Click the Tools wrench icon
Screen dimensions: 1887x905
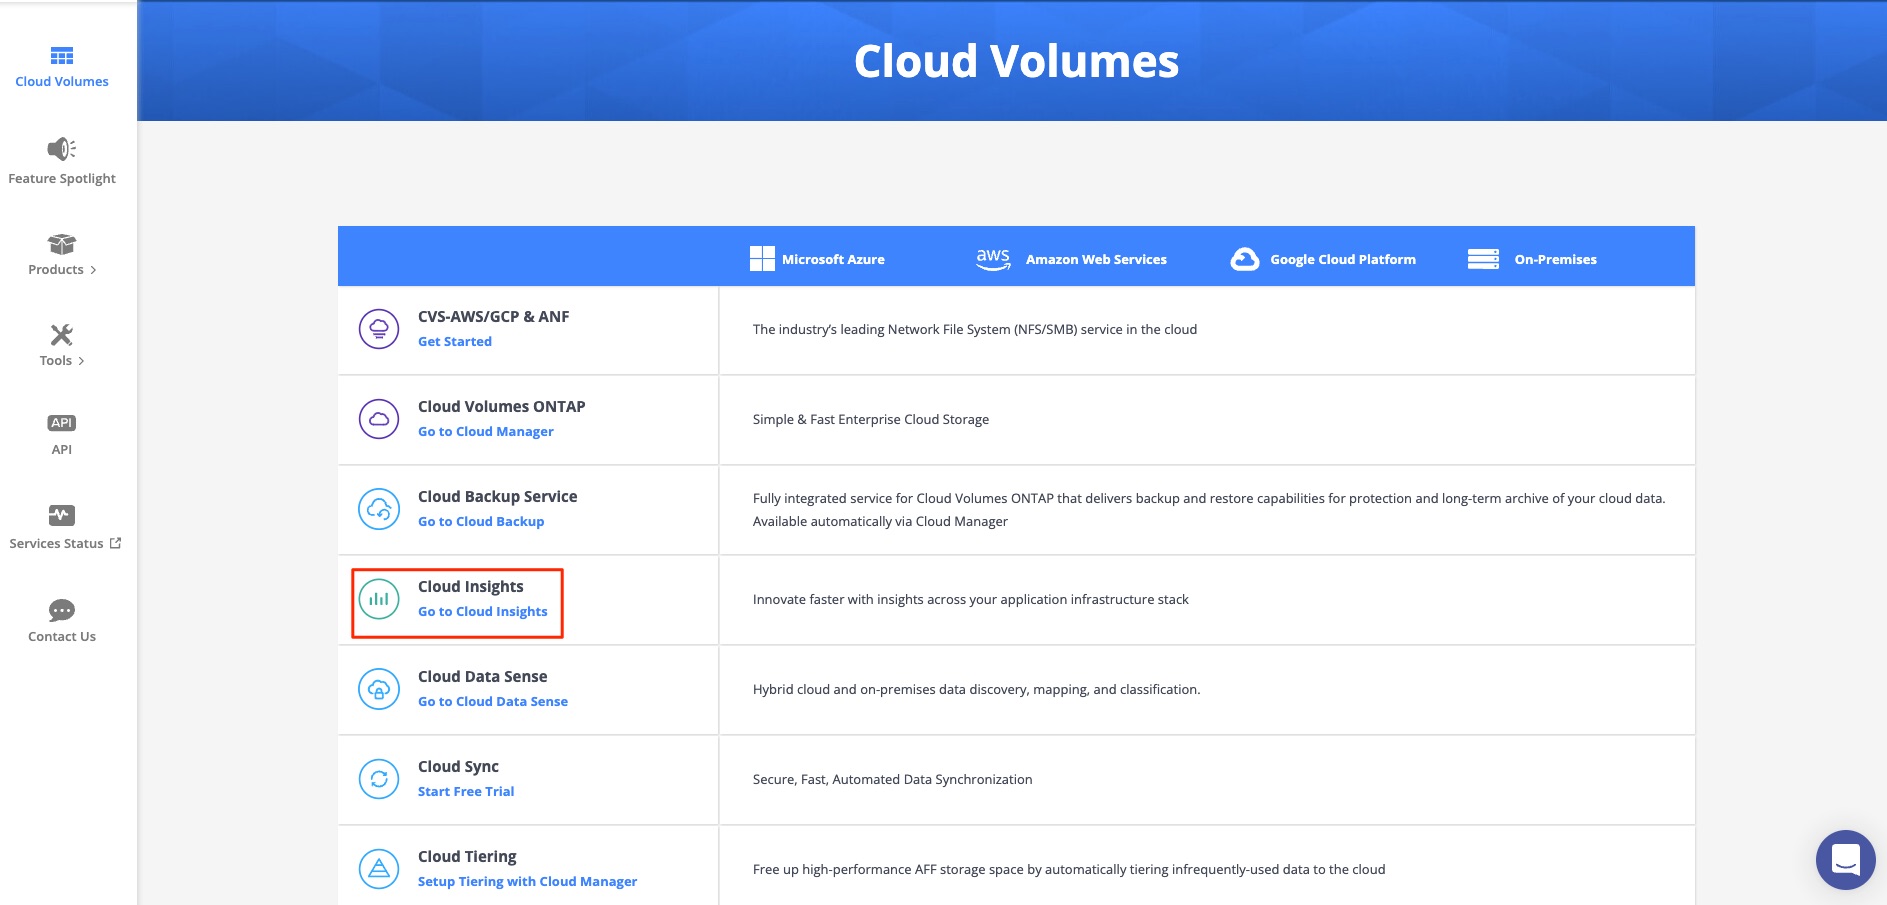62,335
